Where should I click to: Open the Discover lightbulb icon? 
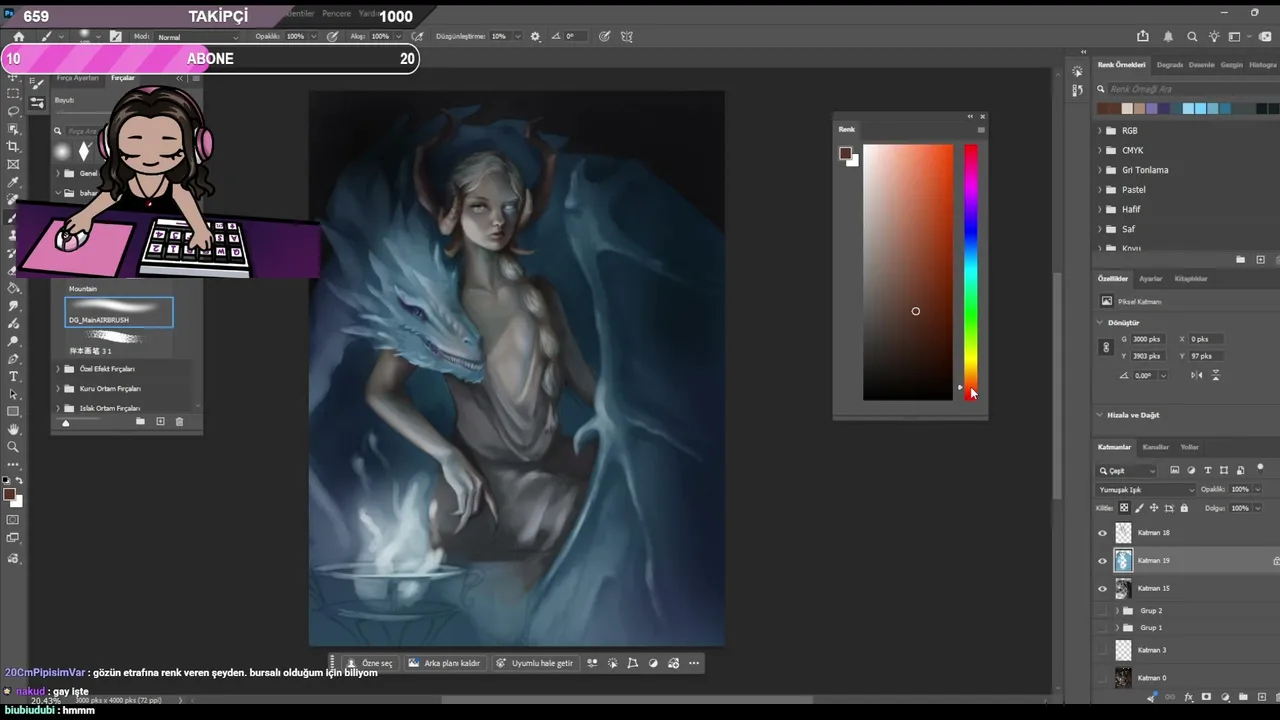(1214, 37)
